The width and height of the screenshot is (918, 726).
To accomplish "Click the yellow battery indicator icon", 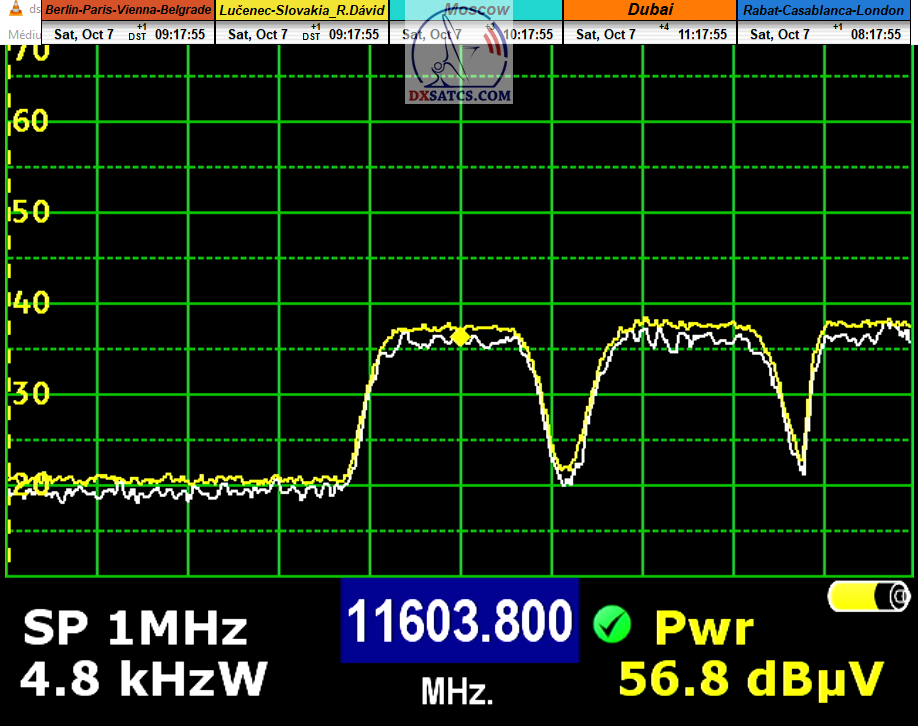I will click(869, 596).
